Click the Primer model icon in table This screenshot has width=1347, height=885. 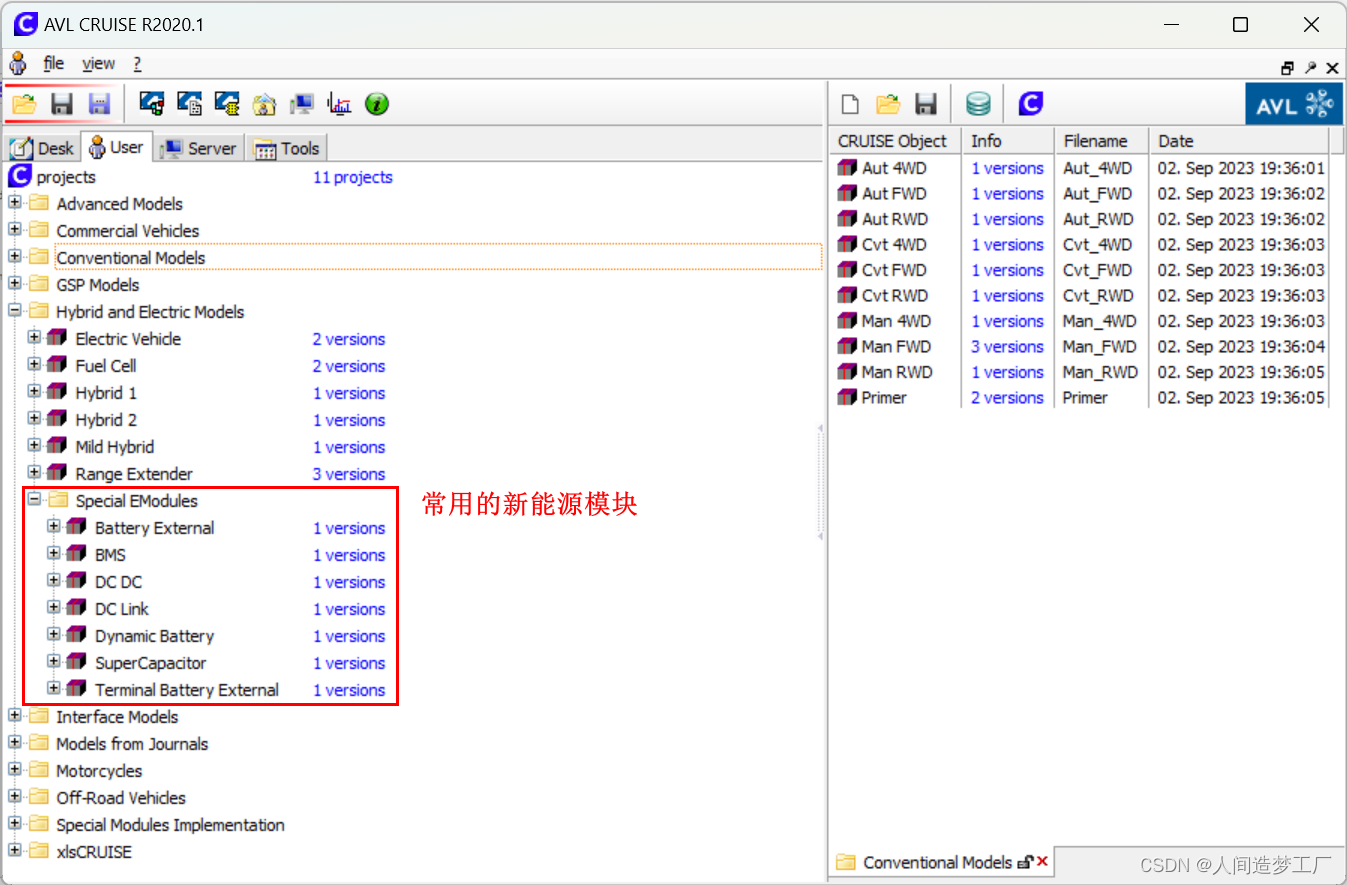[848, 397]
